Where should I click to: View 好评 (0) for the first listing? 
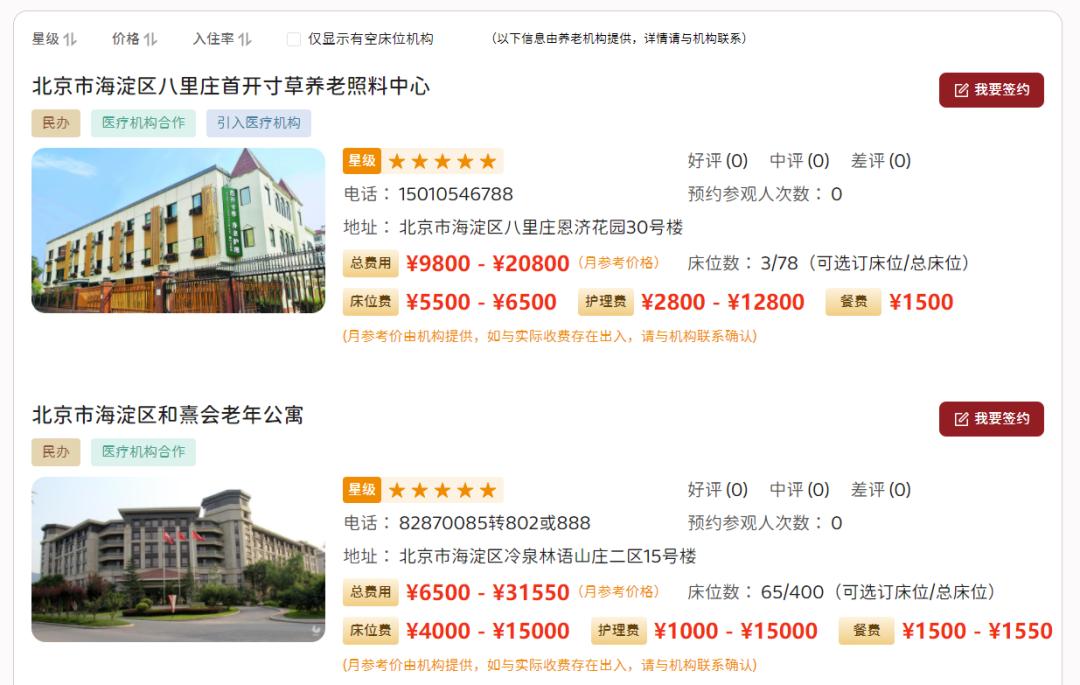coord(718,161)
